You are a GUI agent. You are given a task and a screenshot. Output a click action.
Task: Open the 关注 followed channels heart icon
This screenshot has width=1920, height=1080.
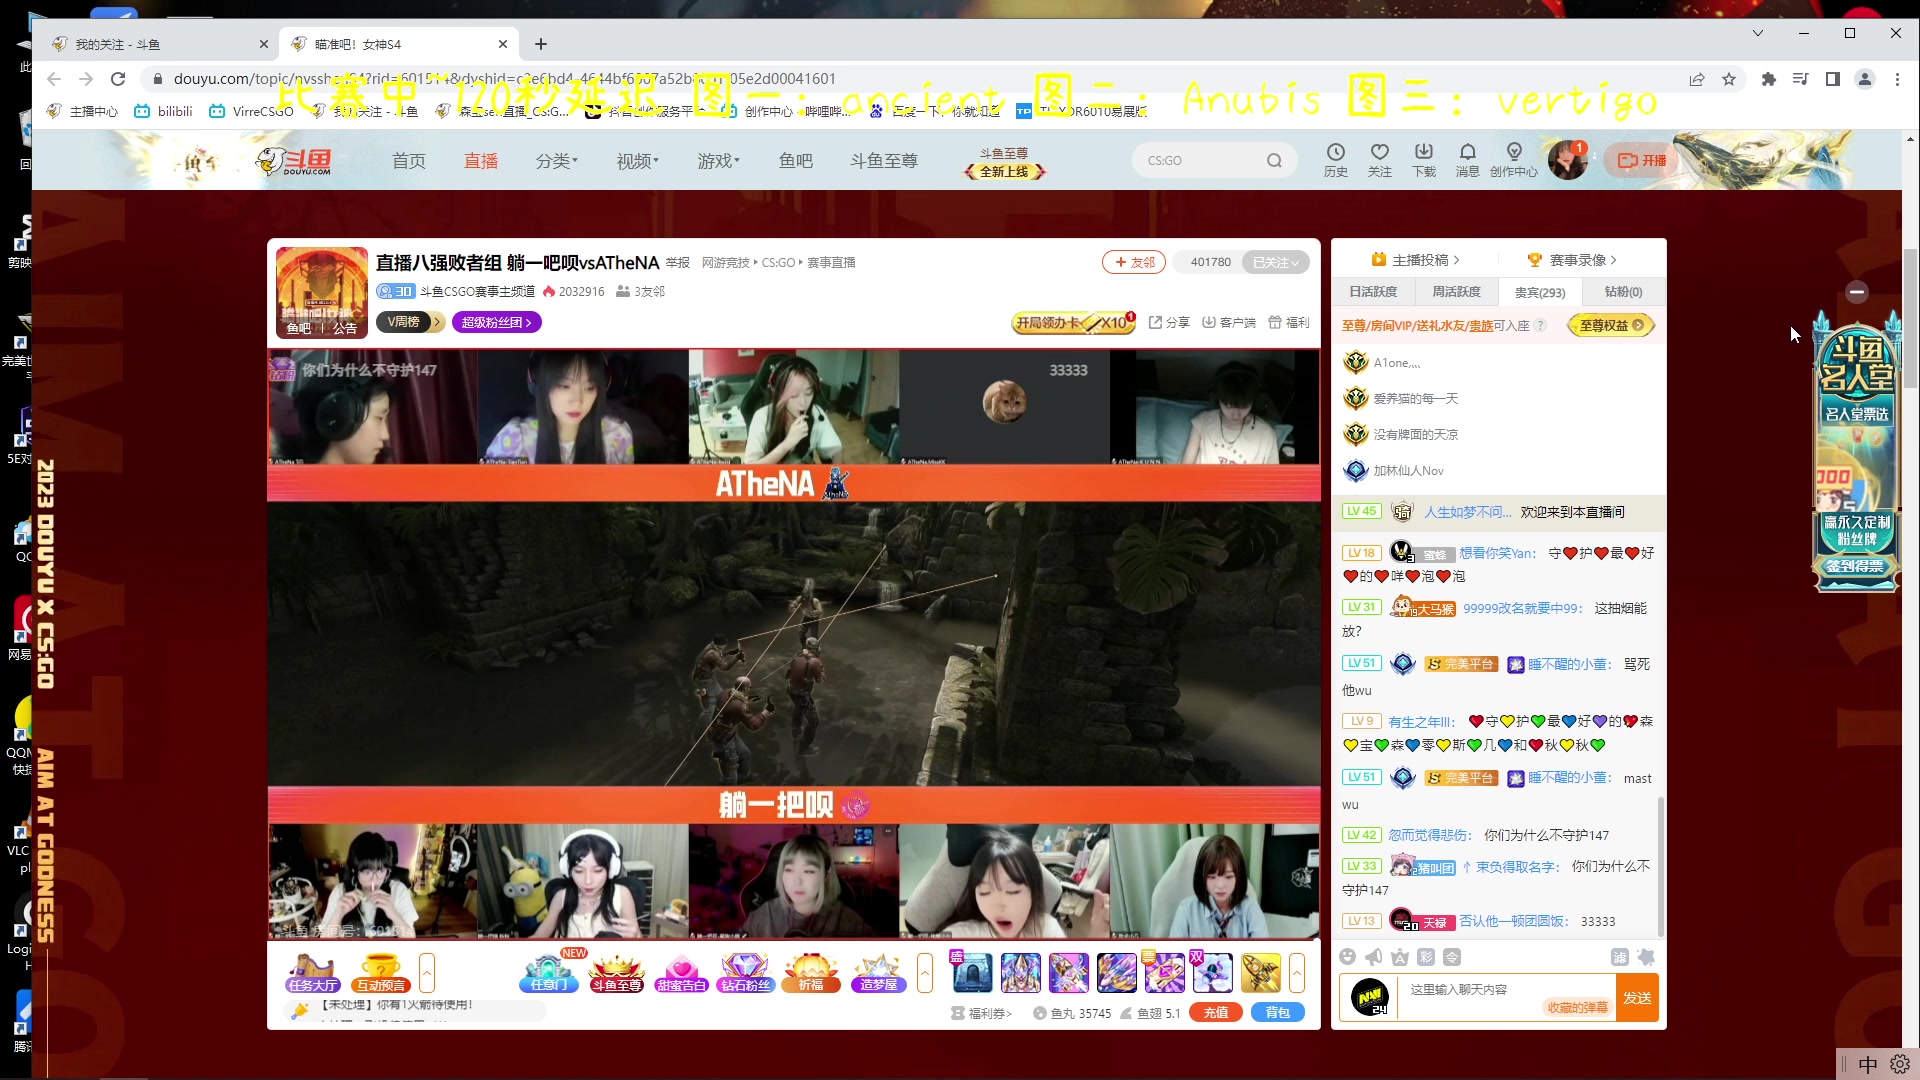(1380, 159)
